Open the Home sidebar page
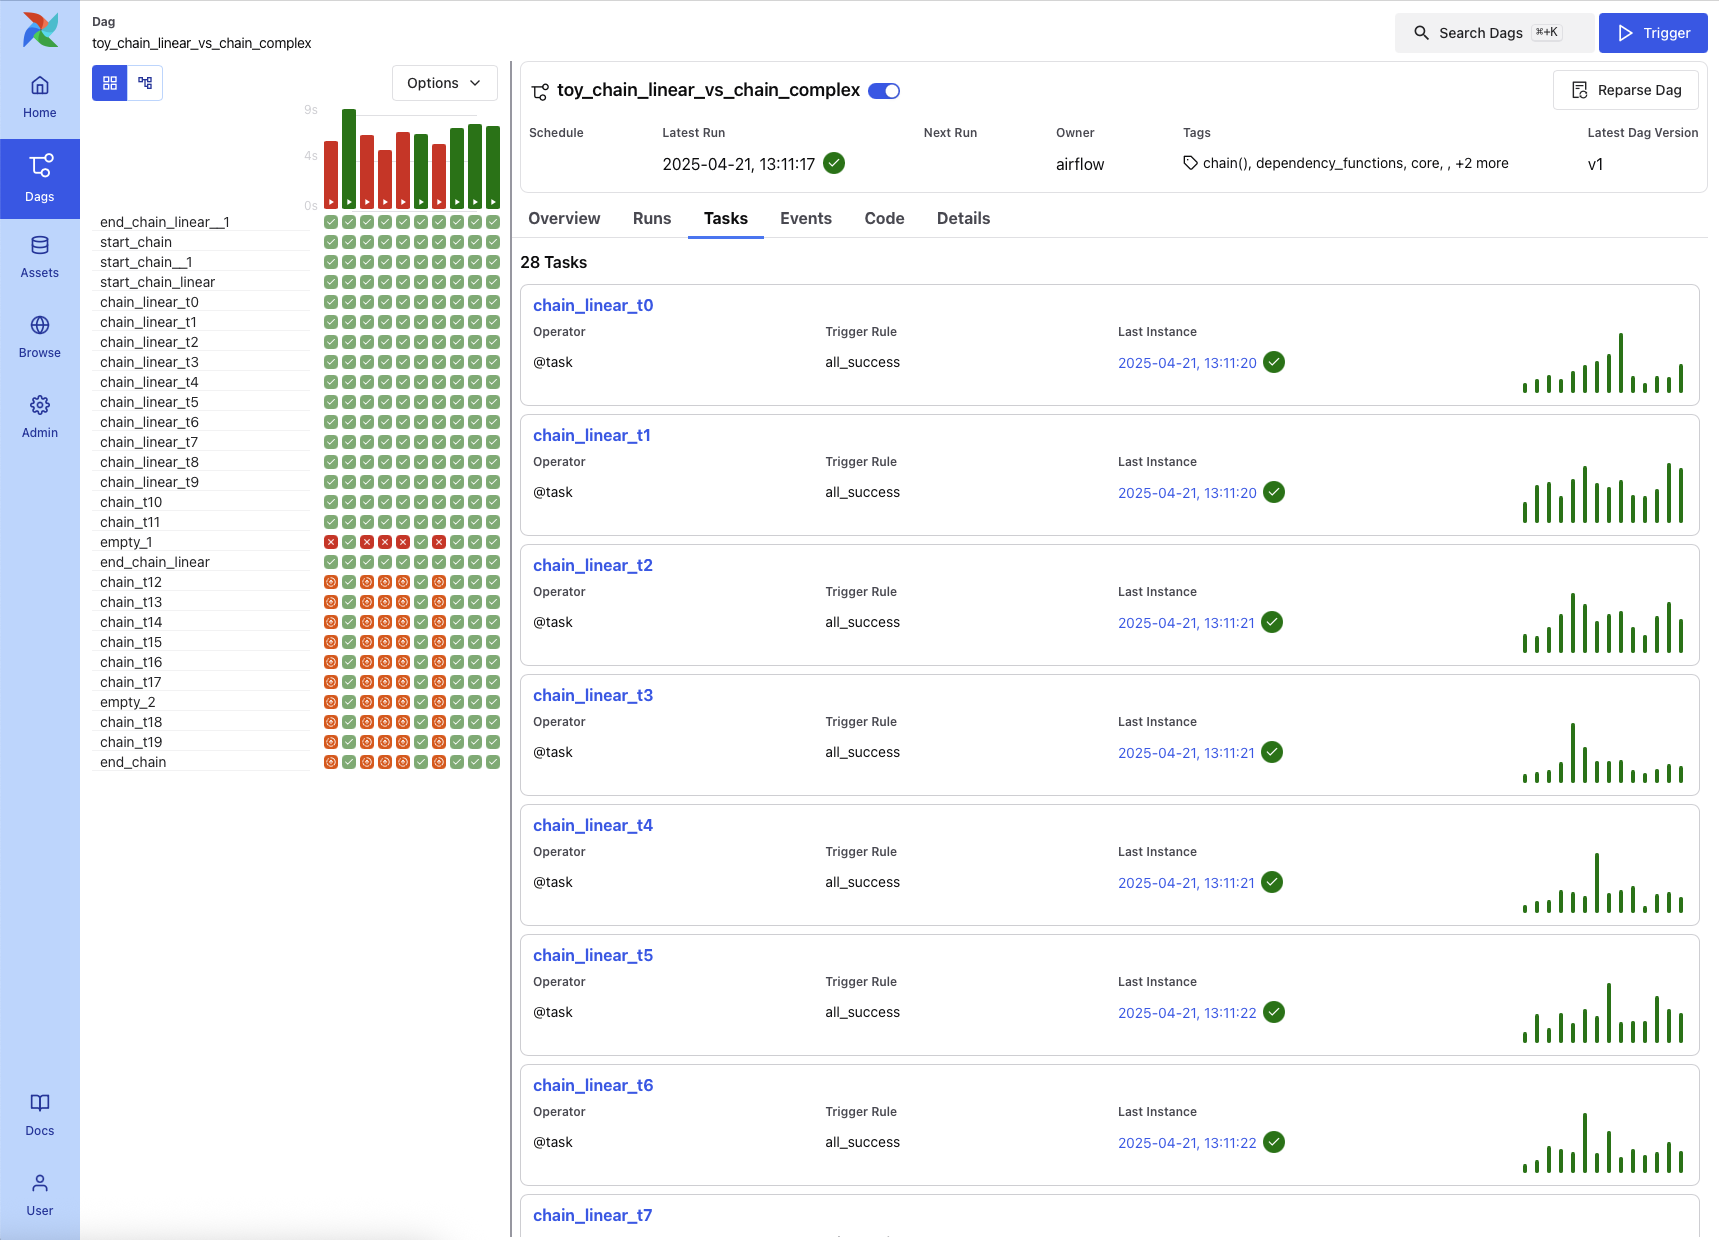 tap(40, 97)
